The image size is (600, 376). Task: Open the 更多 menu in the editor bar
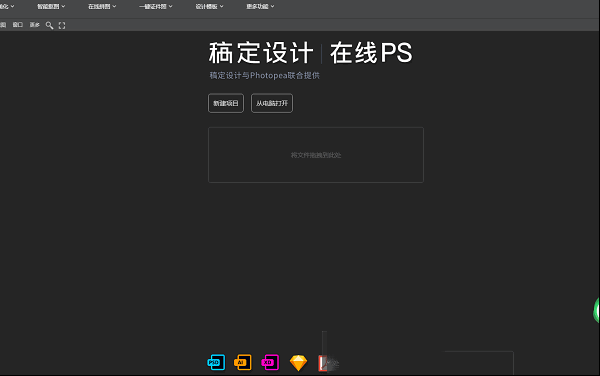click(x=34, y=25)
